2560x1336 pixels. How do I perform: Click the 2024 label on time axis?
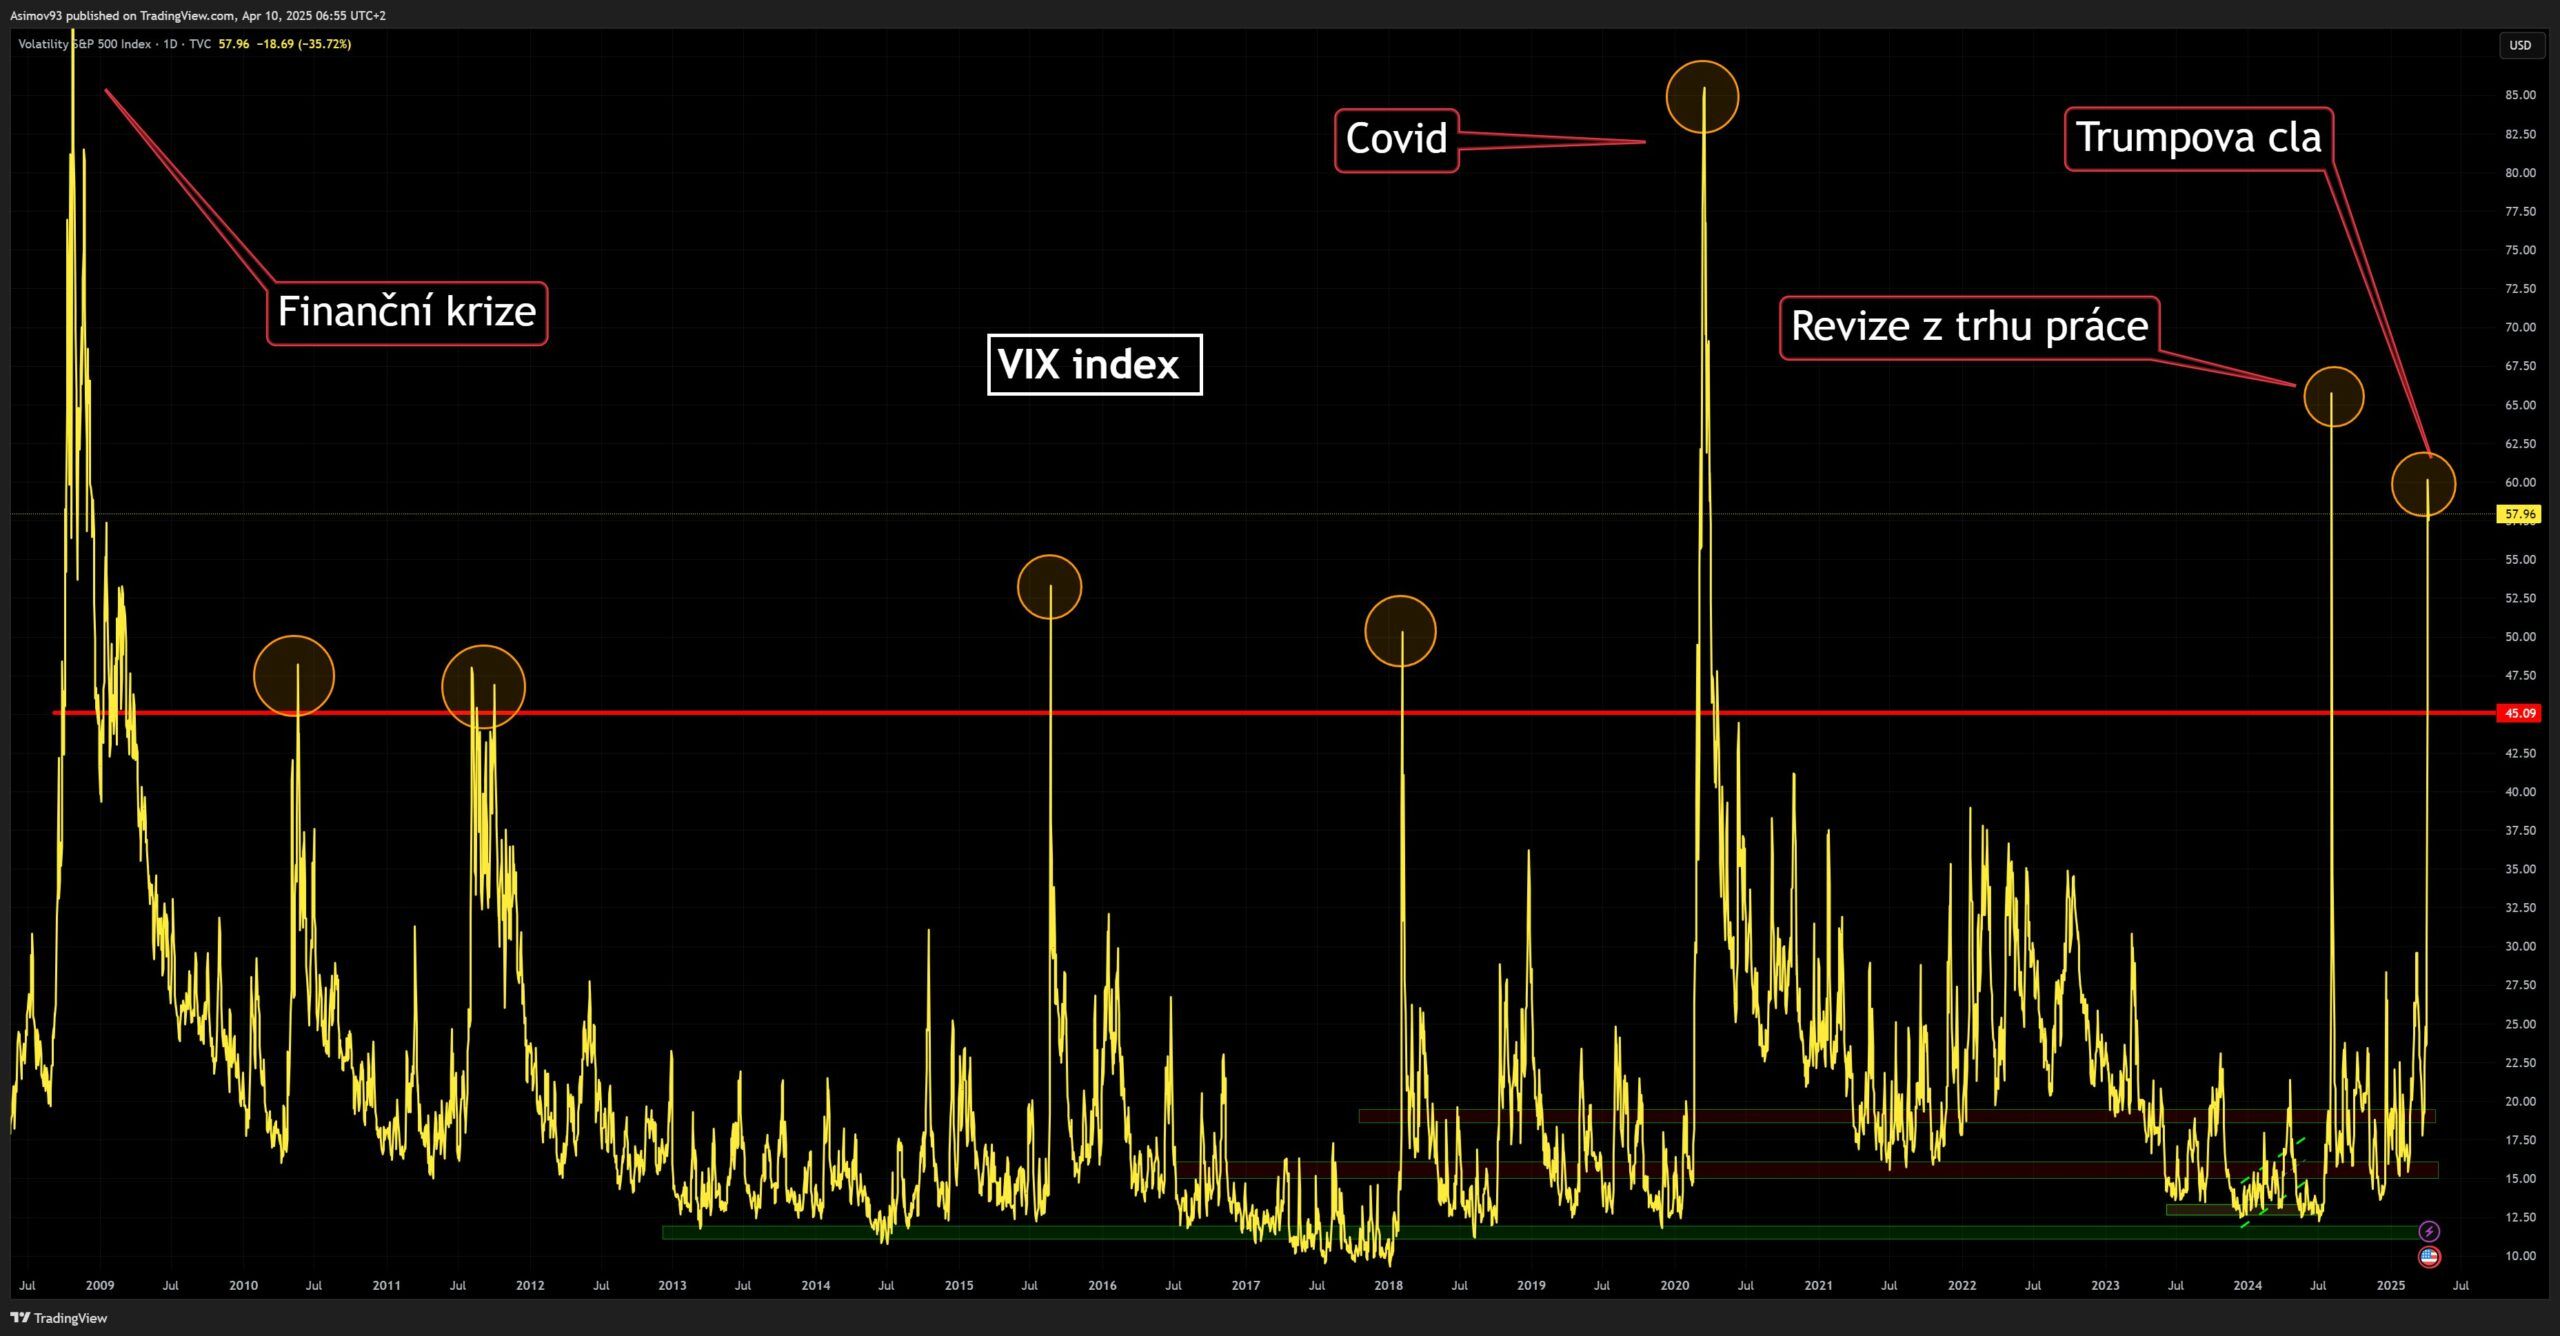[2248, 1286]
